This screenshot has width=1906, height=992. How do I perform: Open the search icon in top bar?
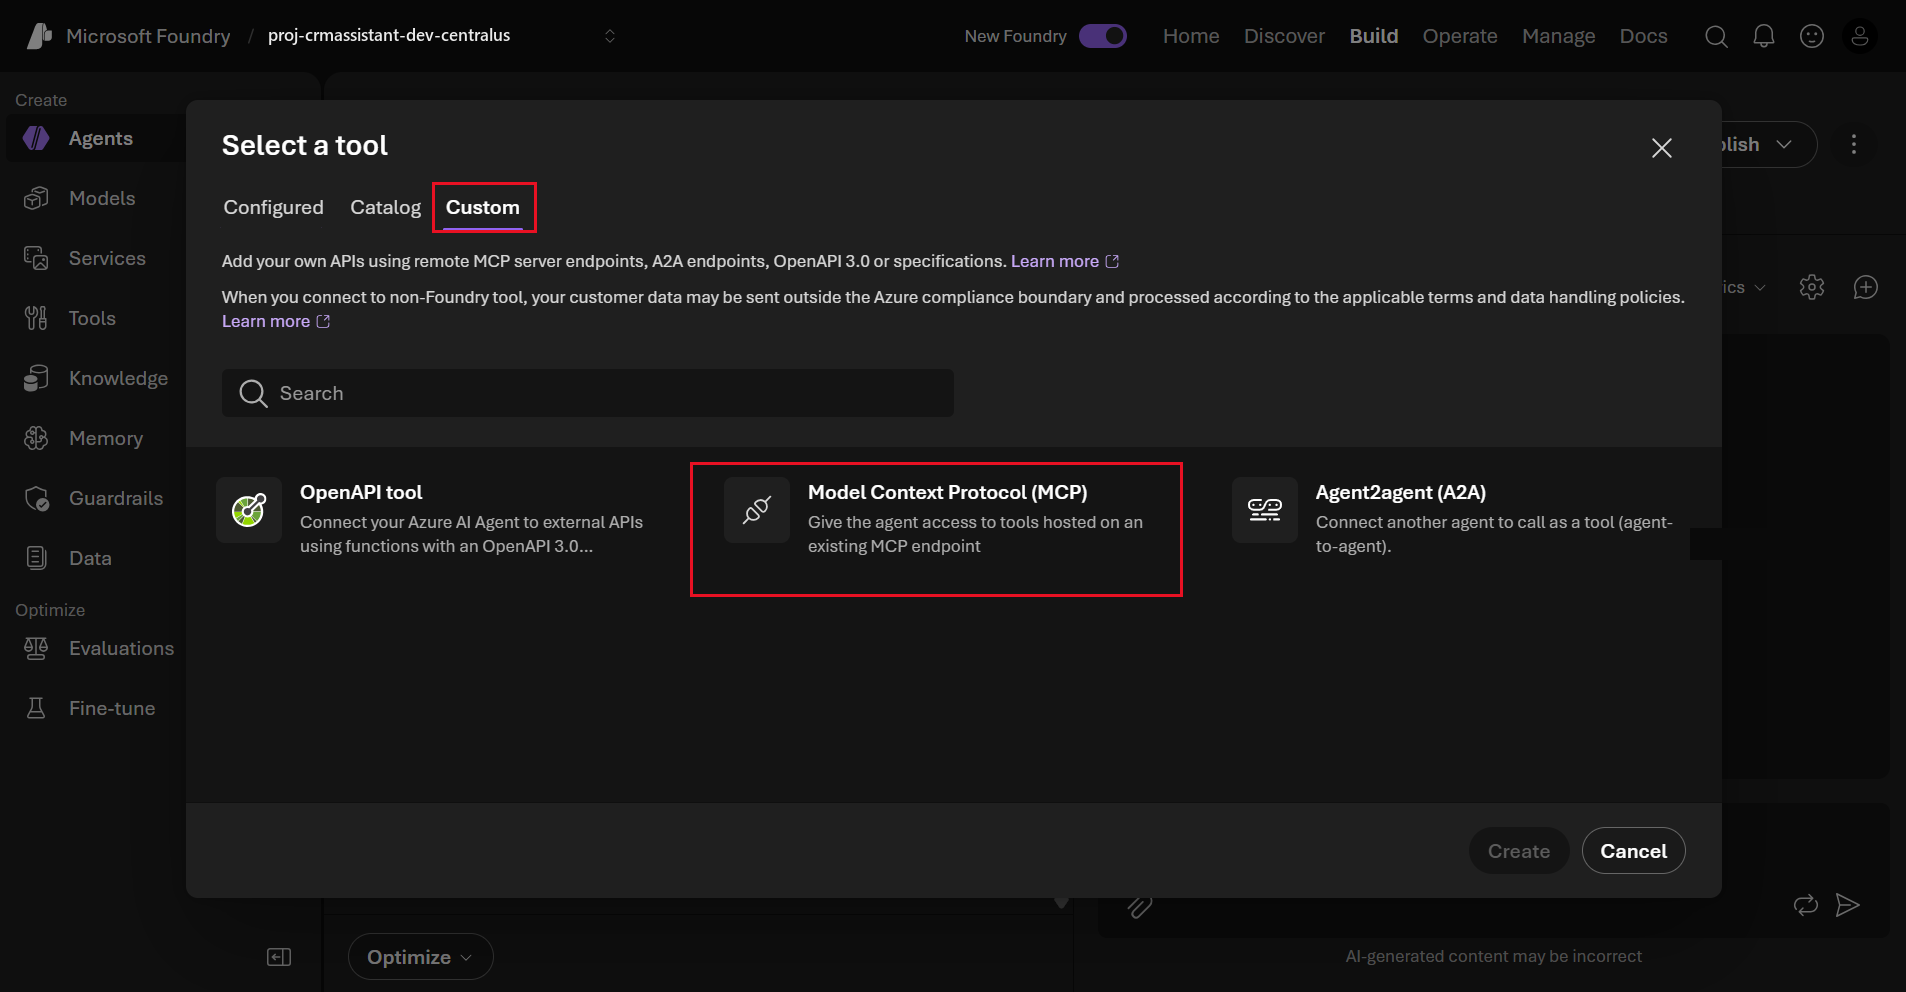1716,36
